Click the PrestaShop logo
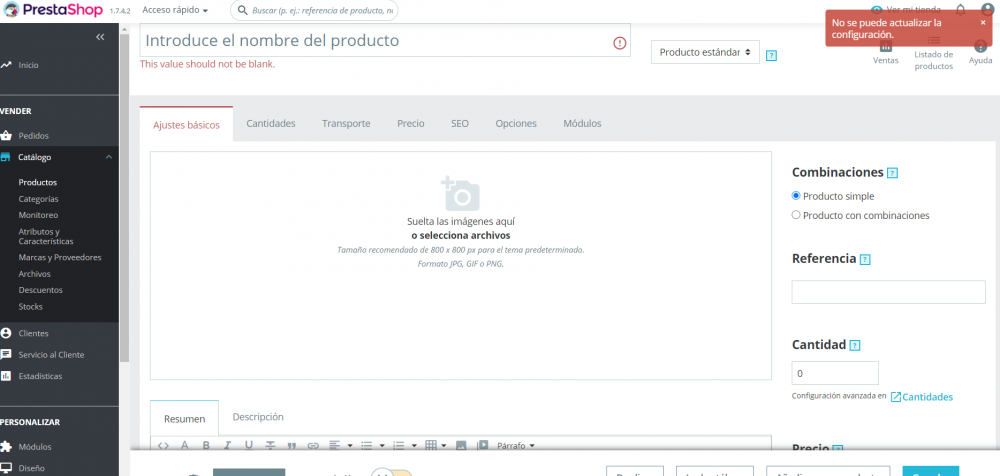Image resolution: width=1000 pixels, height=476 pixels. 54,10
